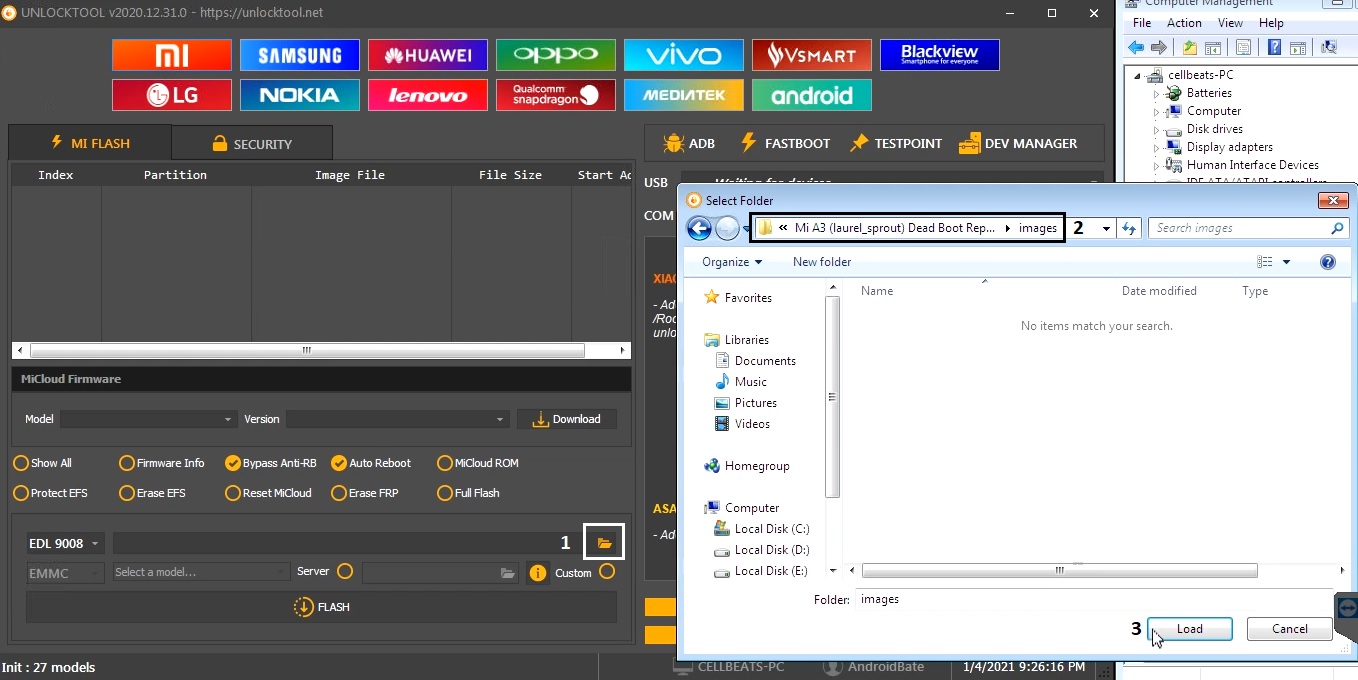The width and height of the screenshot is (1358, 680).
Task: Open the EDL 9008 mode dropdown
Action: pyautogui.click(x=65, y=544)
